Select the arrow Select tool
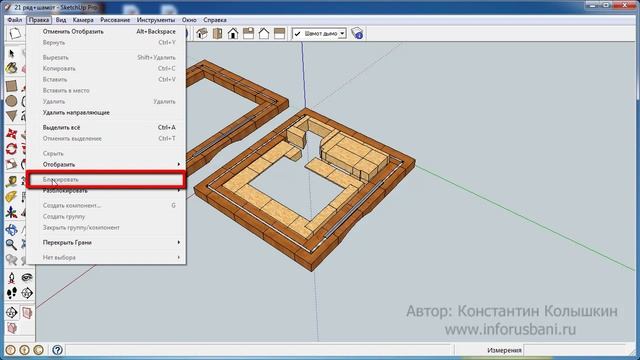640x360 pixels. [x=11, y=53]
